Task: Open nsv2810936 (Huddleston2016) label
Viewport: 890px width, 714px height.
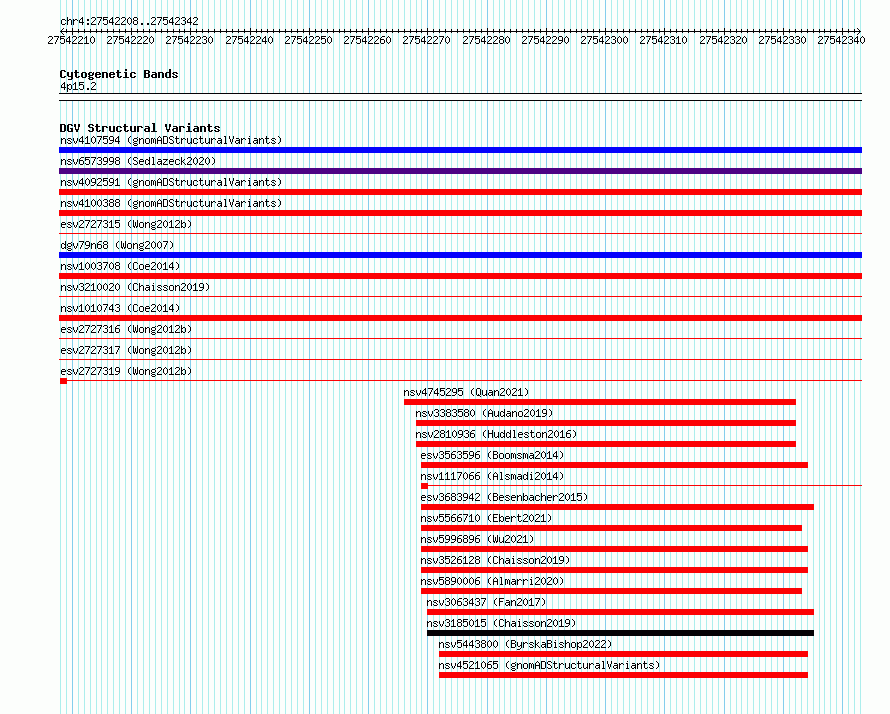Action: 496,434
